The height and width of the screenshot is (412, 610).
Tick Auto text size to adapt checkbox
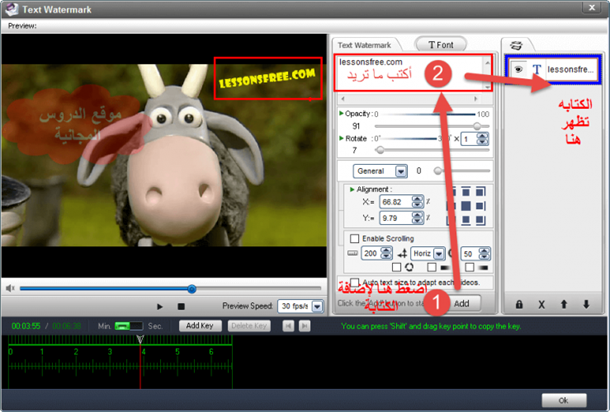click(354, 282)
